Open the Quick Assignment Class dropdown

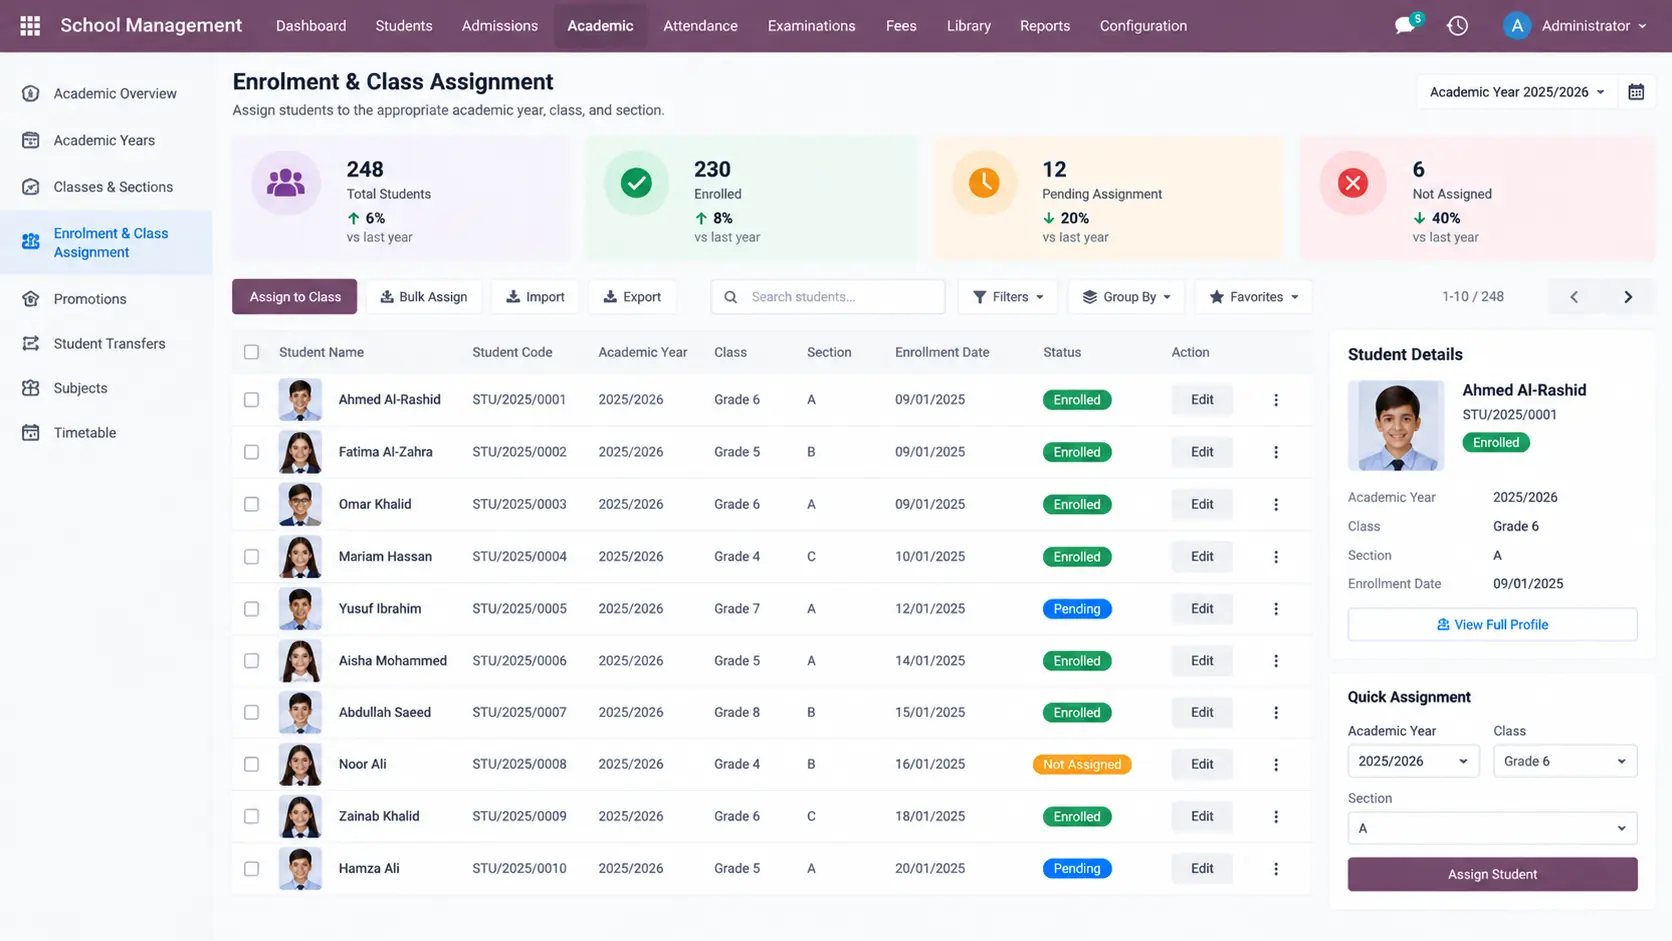coord(1565,761)
